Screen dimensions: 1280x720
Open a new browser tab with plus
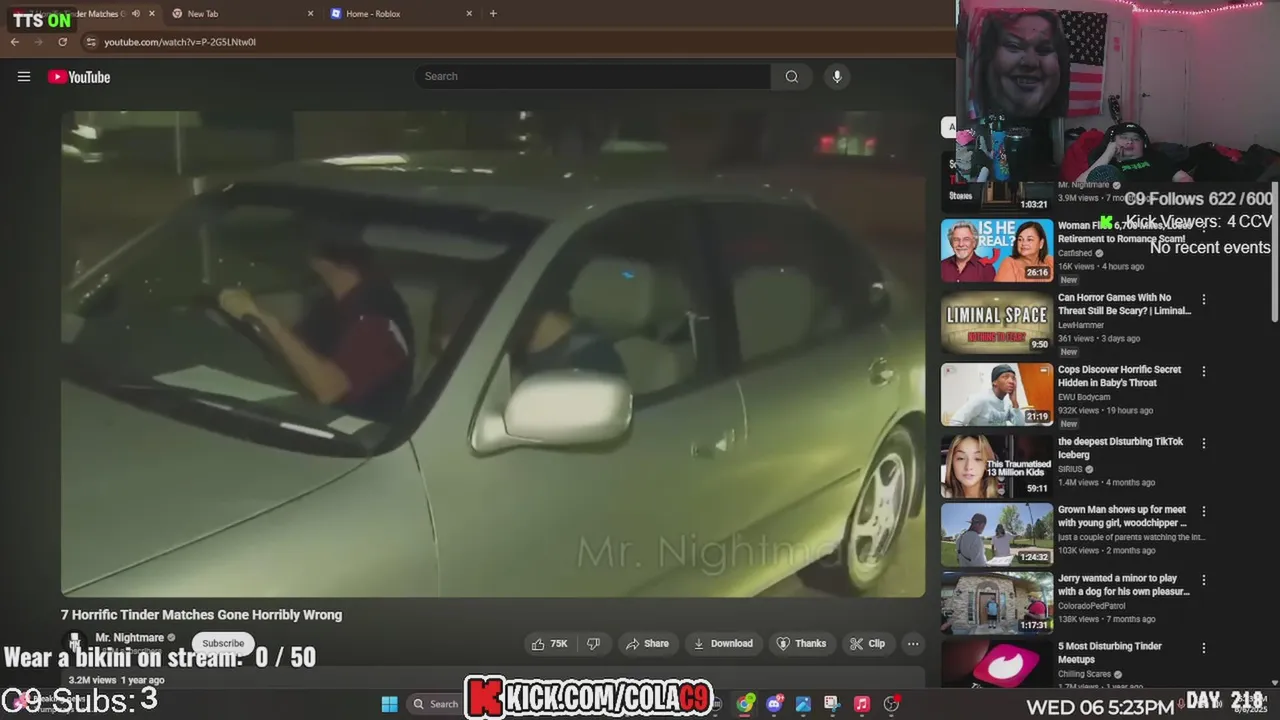coord(493,14)
